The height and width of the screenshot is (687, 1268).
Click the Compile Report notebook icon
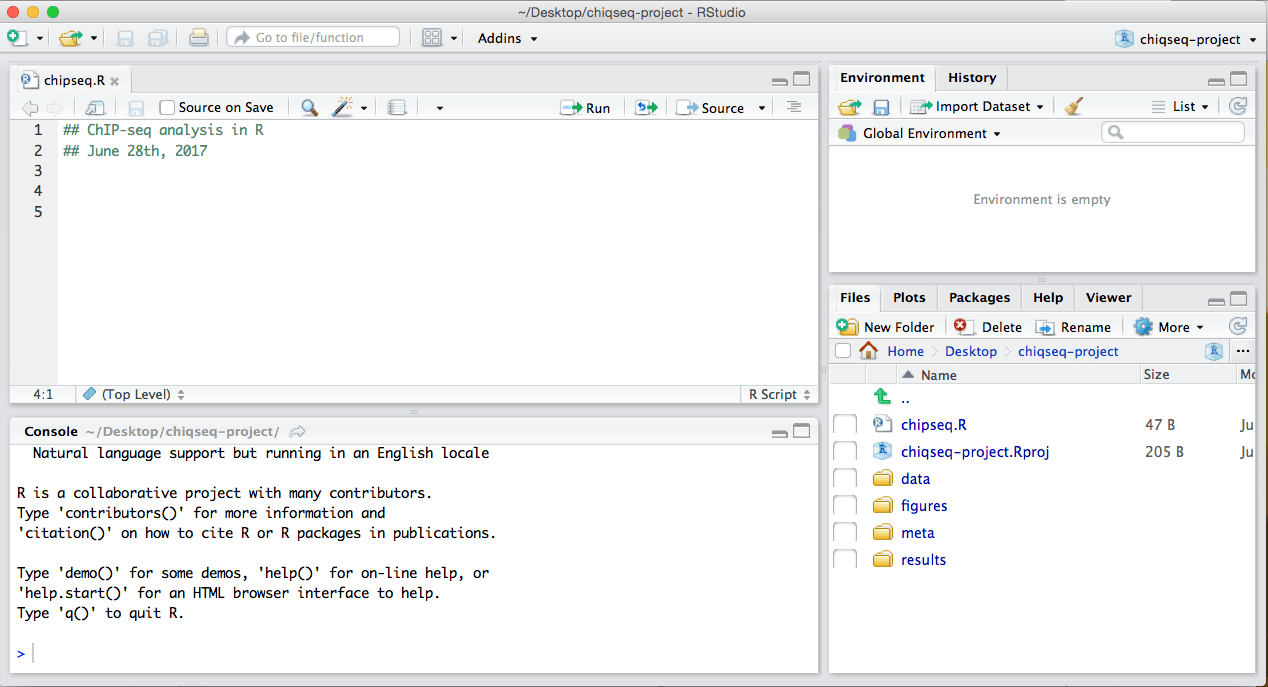click(x=397, y=108)
